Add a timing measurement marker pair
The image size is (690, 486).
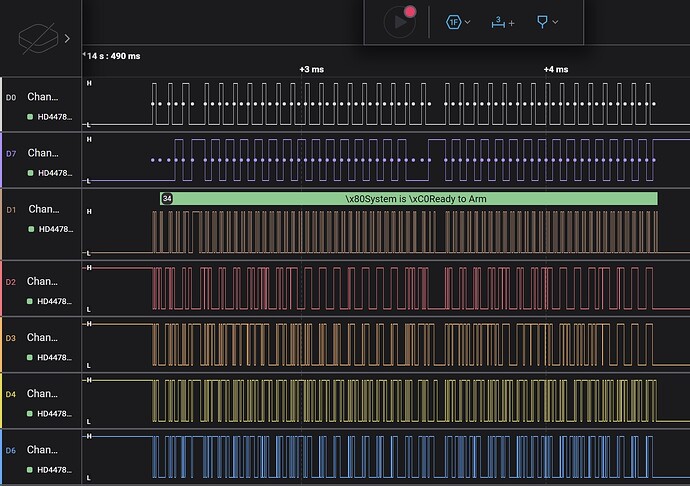(503, 22)
